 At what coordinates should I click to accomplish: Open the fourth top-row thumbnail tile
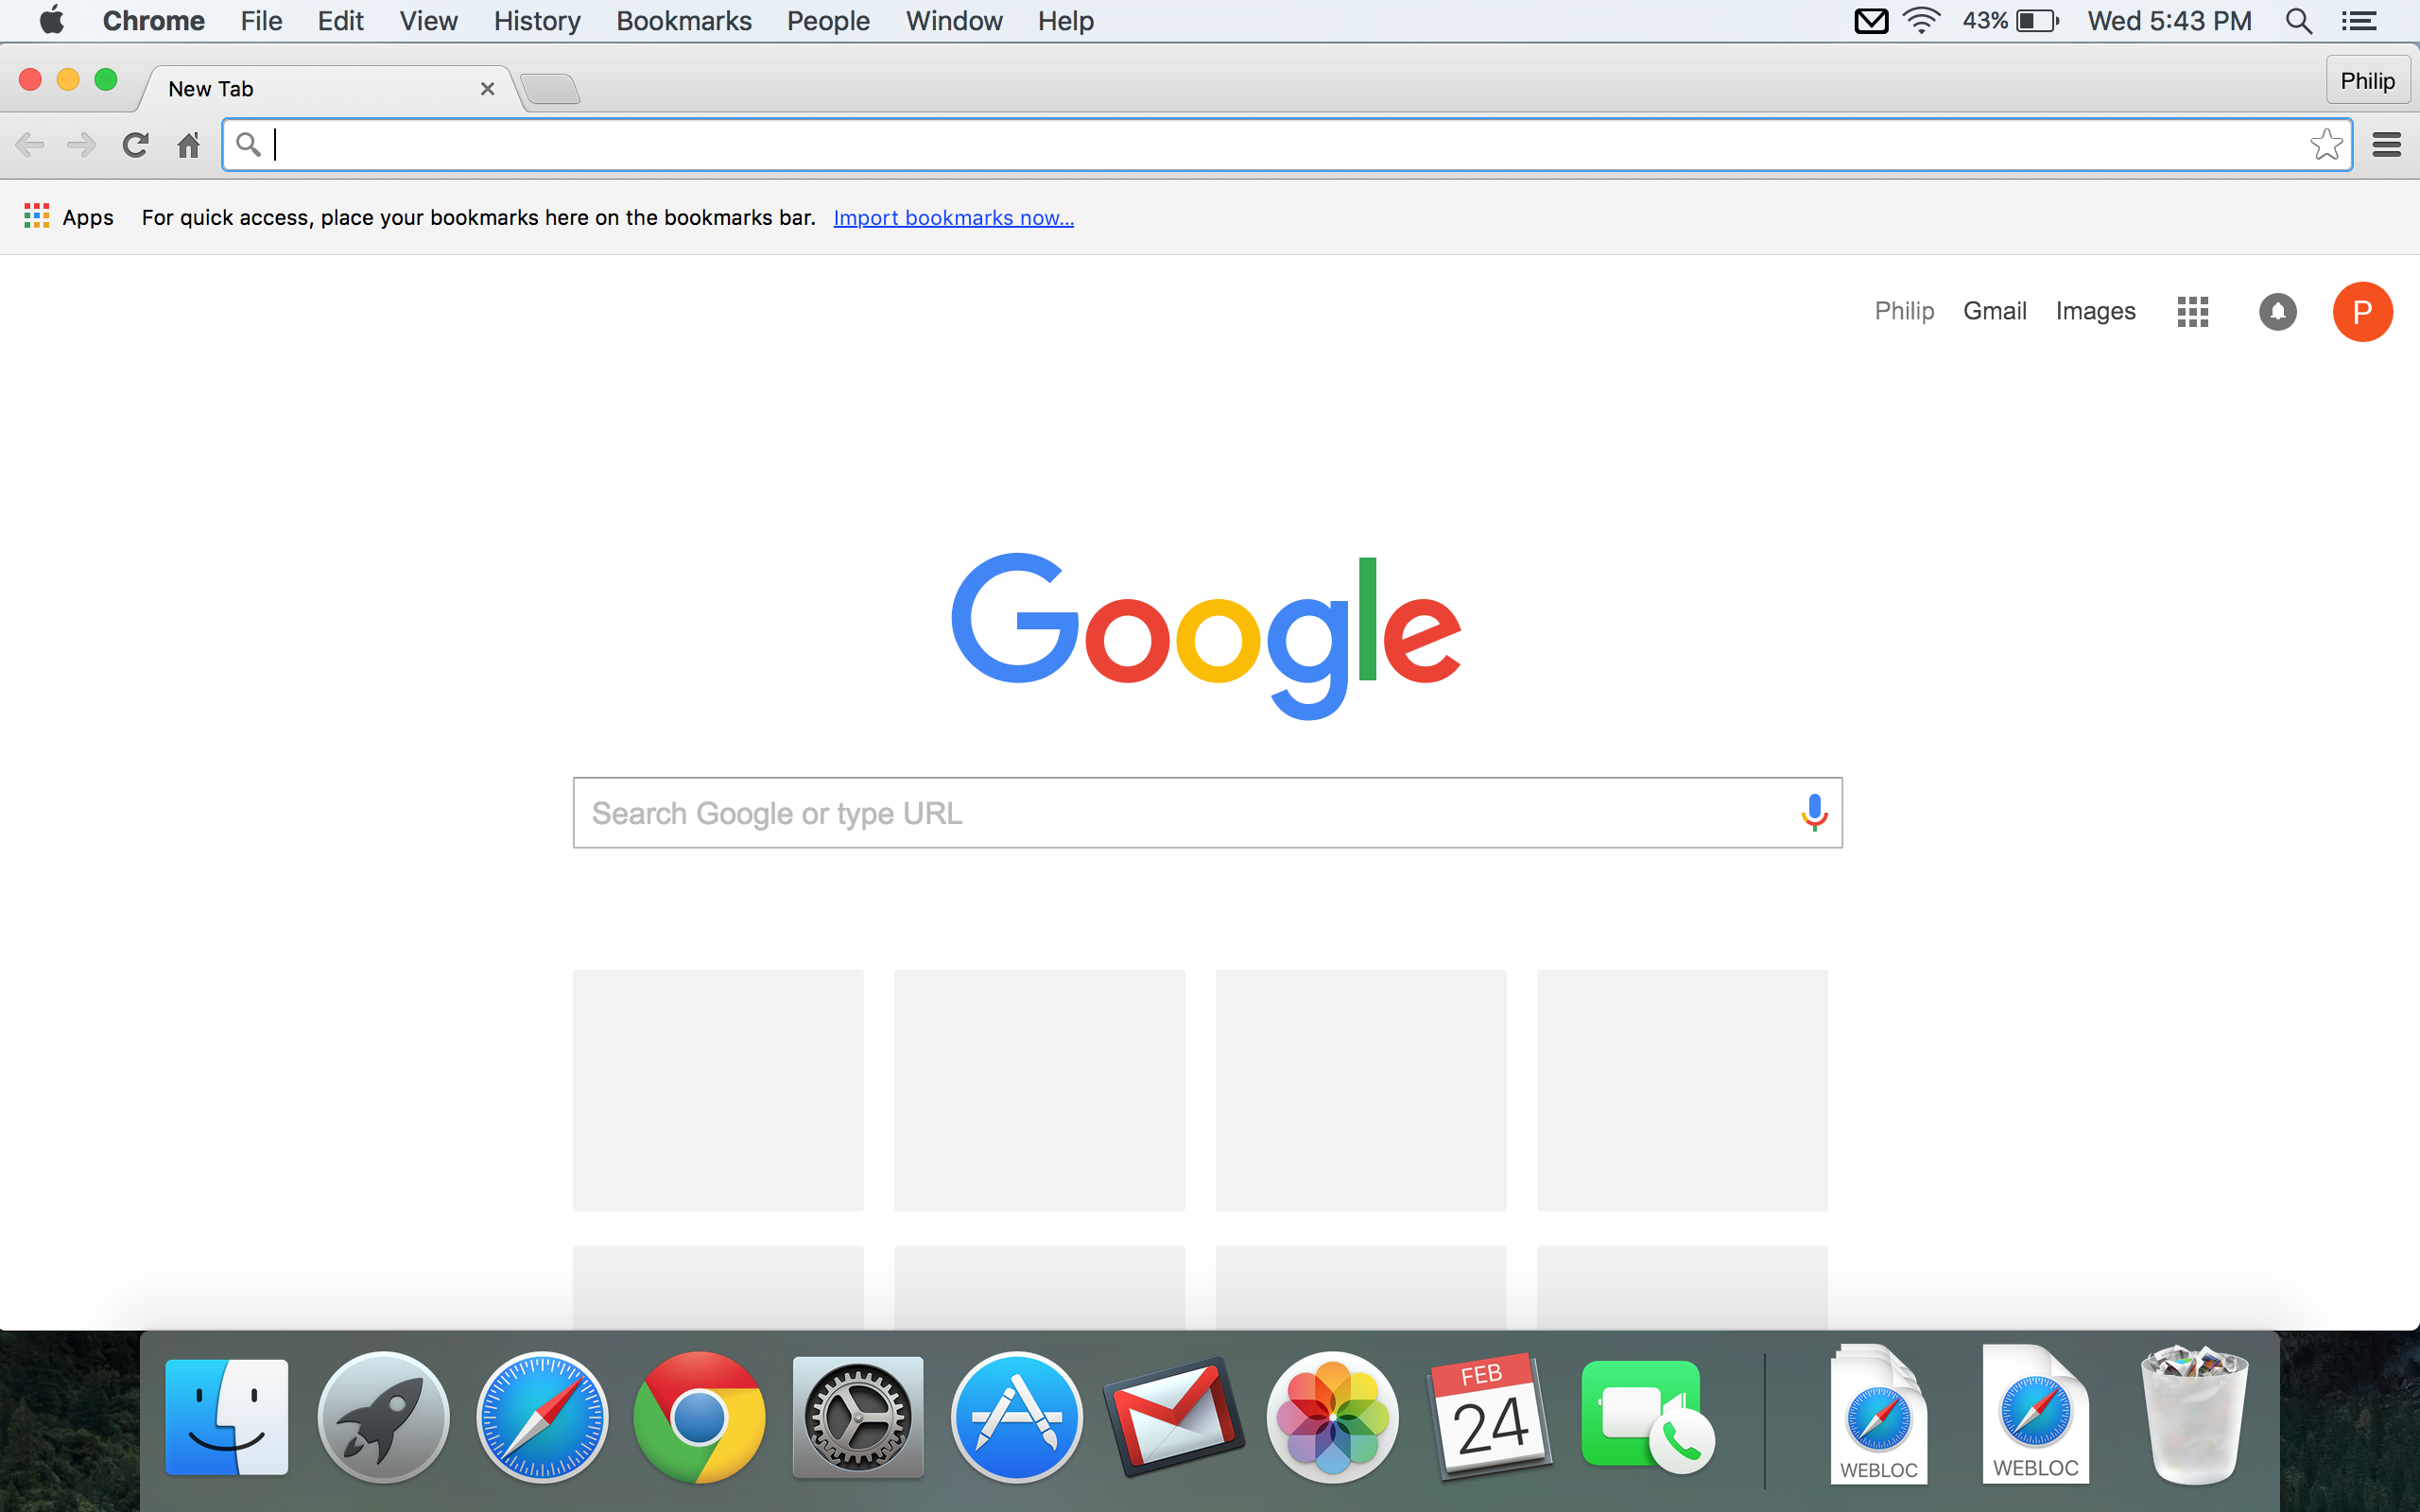tap(1682, 1090)
